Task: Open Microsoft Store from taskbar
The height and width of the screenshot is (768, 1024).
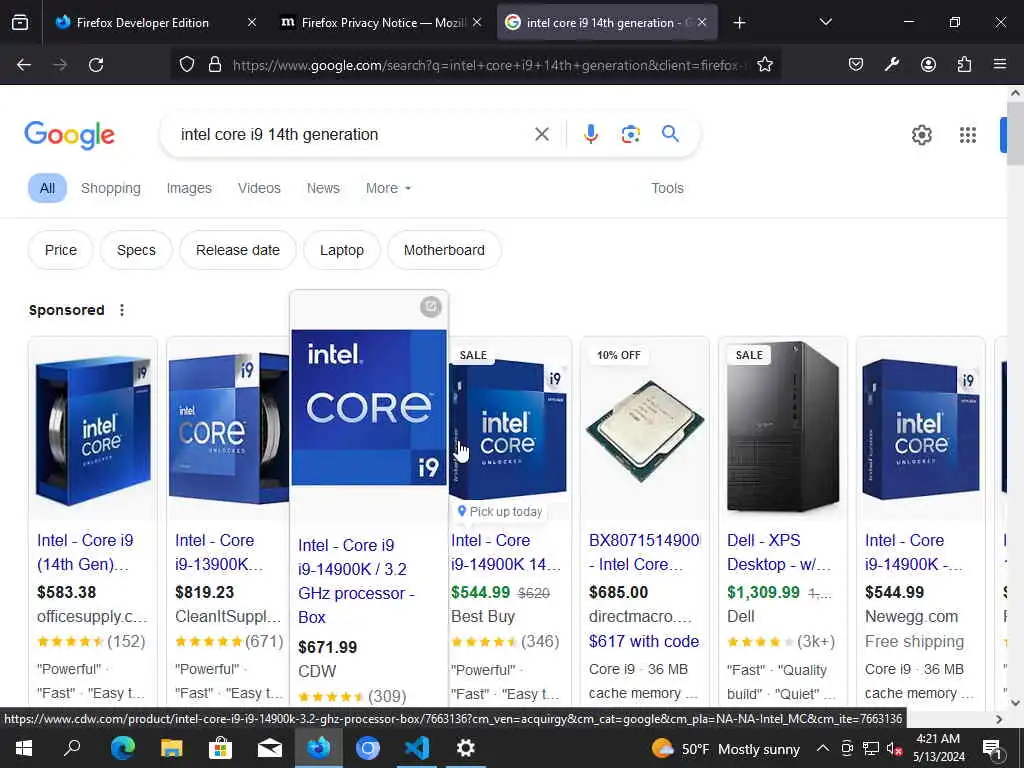Action: coord(221,748)
